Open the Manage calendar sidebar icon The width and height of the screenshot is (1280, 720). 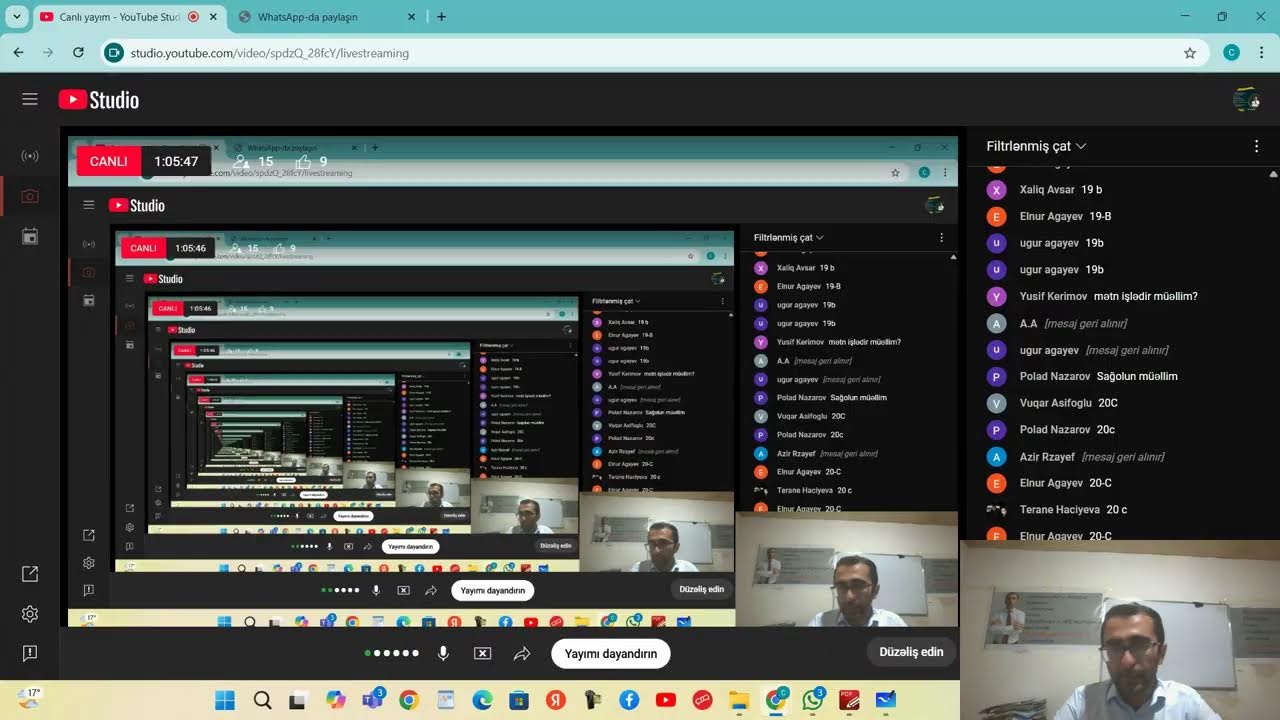tap(30, 236)
